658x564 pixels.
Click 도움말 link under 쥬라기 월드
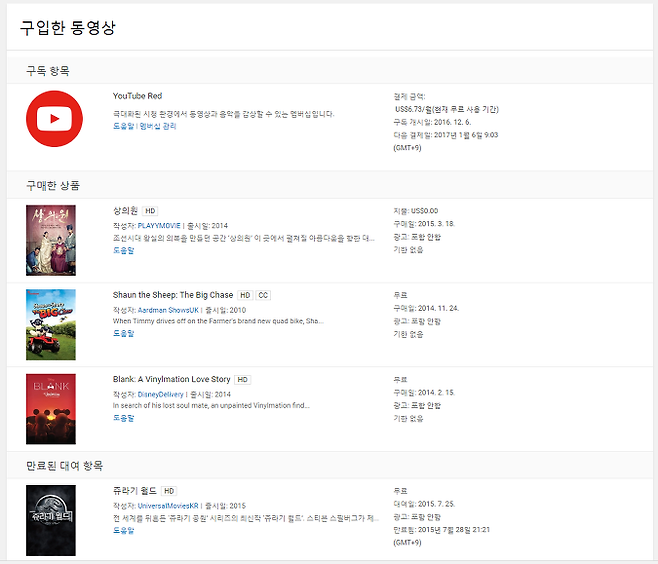(123, 530)
